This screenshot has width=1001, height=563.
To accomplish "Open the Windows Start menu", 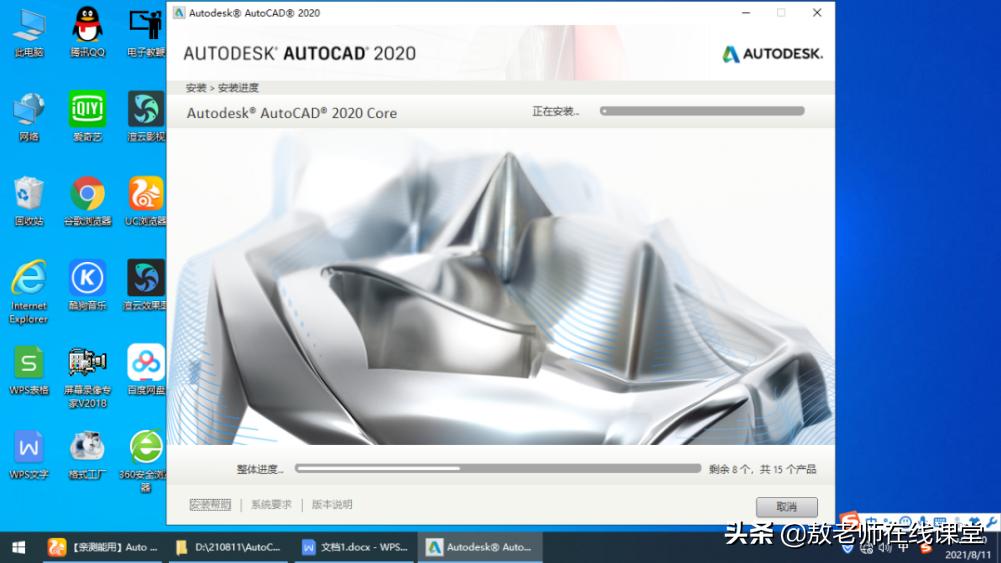I will 19,547.
